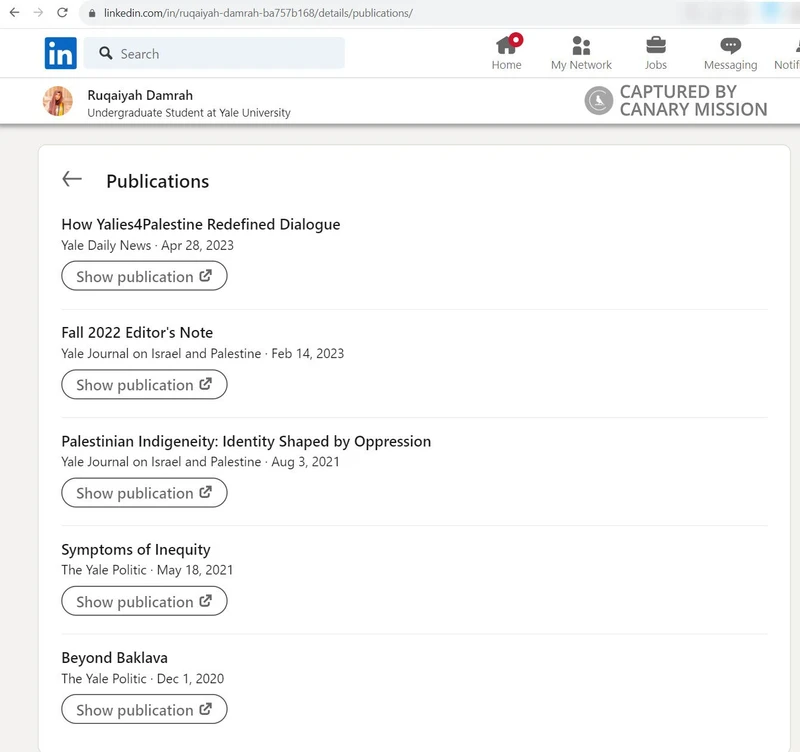Image resolution: width=800 pixels, height=752 pixels.
Task: Click "Yale Daily News · Apr 28, 2023" text
Action: (x=147, y=245)
